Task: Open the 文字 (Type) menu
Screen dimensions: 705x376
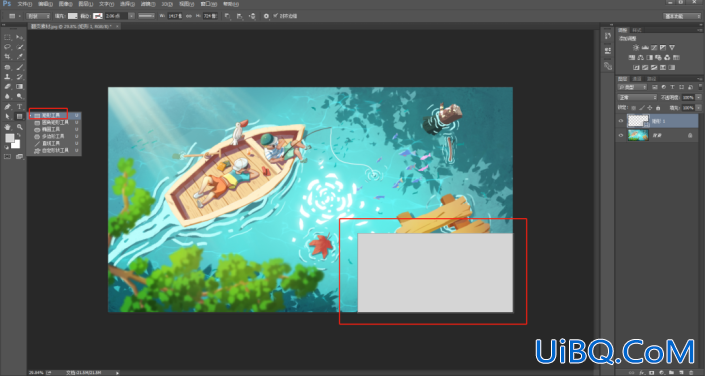Action: pyautogui.click(x=106, y=4)
